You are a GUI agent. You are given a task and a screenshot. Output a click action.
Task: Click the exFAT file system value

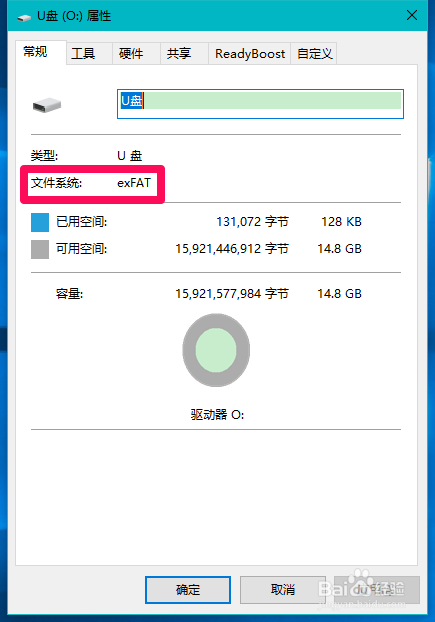pos(134,183)
